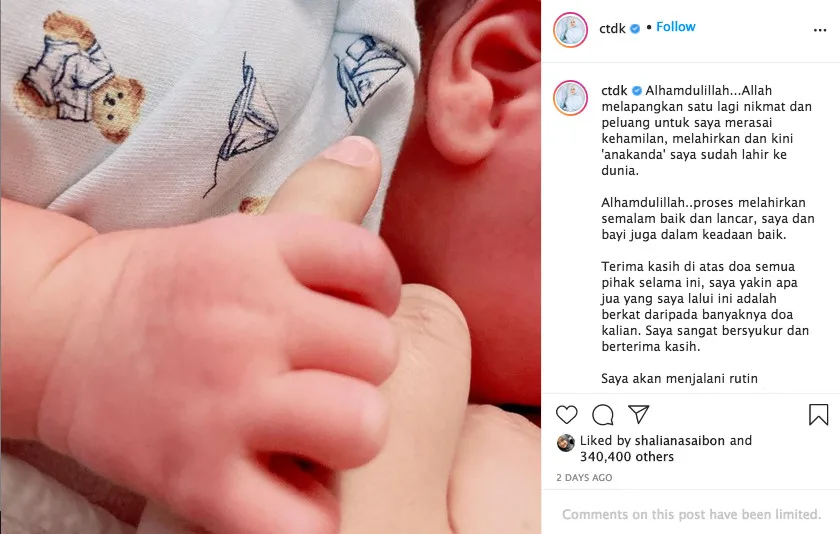This screenshot has height=534, width=840.
Task: View the 340,400 others who liked
Action: click(x=627, y=457)
